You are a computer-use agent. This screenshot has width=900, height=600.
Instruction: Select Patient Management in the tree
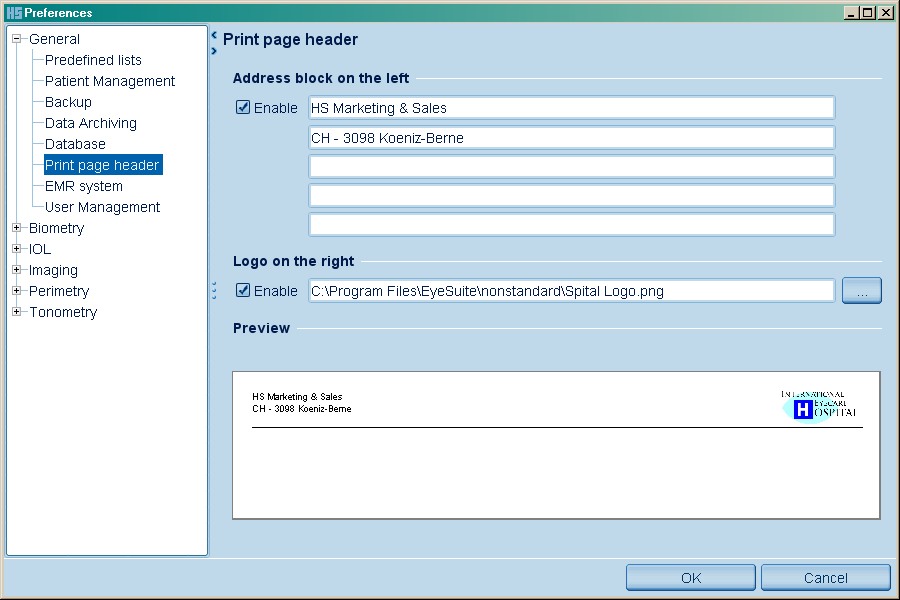click(x=110, y=81)
